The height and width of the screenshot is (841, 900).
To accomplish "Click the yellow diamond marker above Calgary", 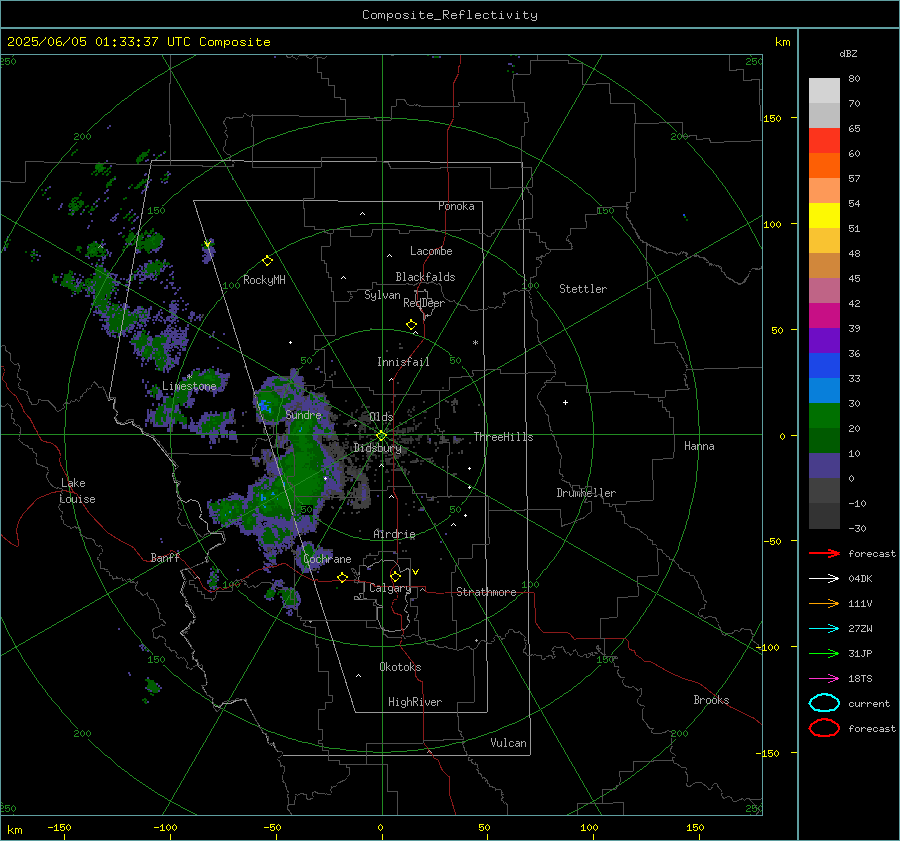I will (395, 576).
